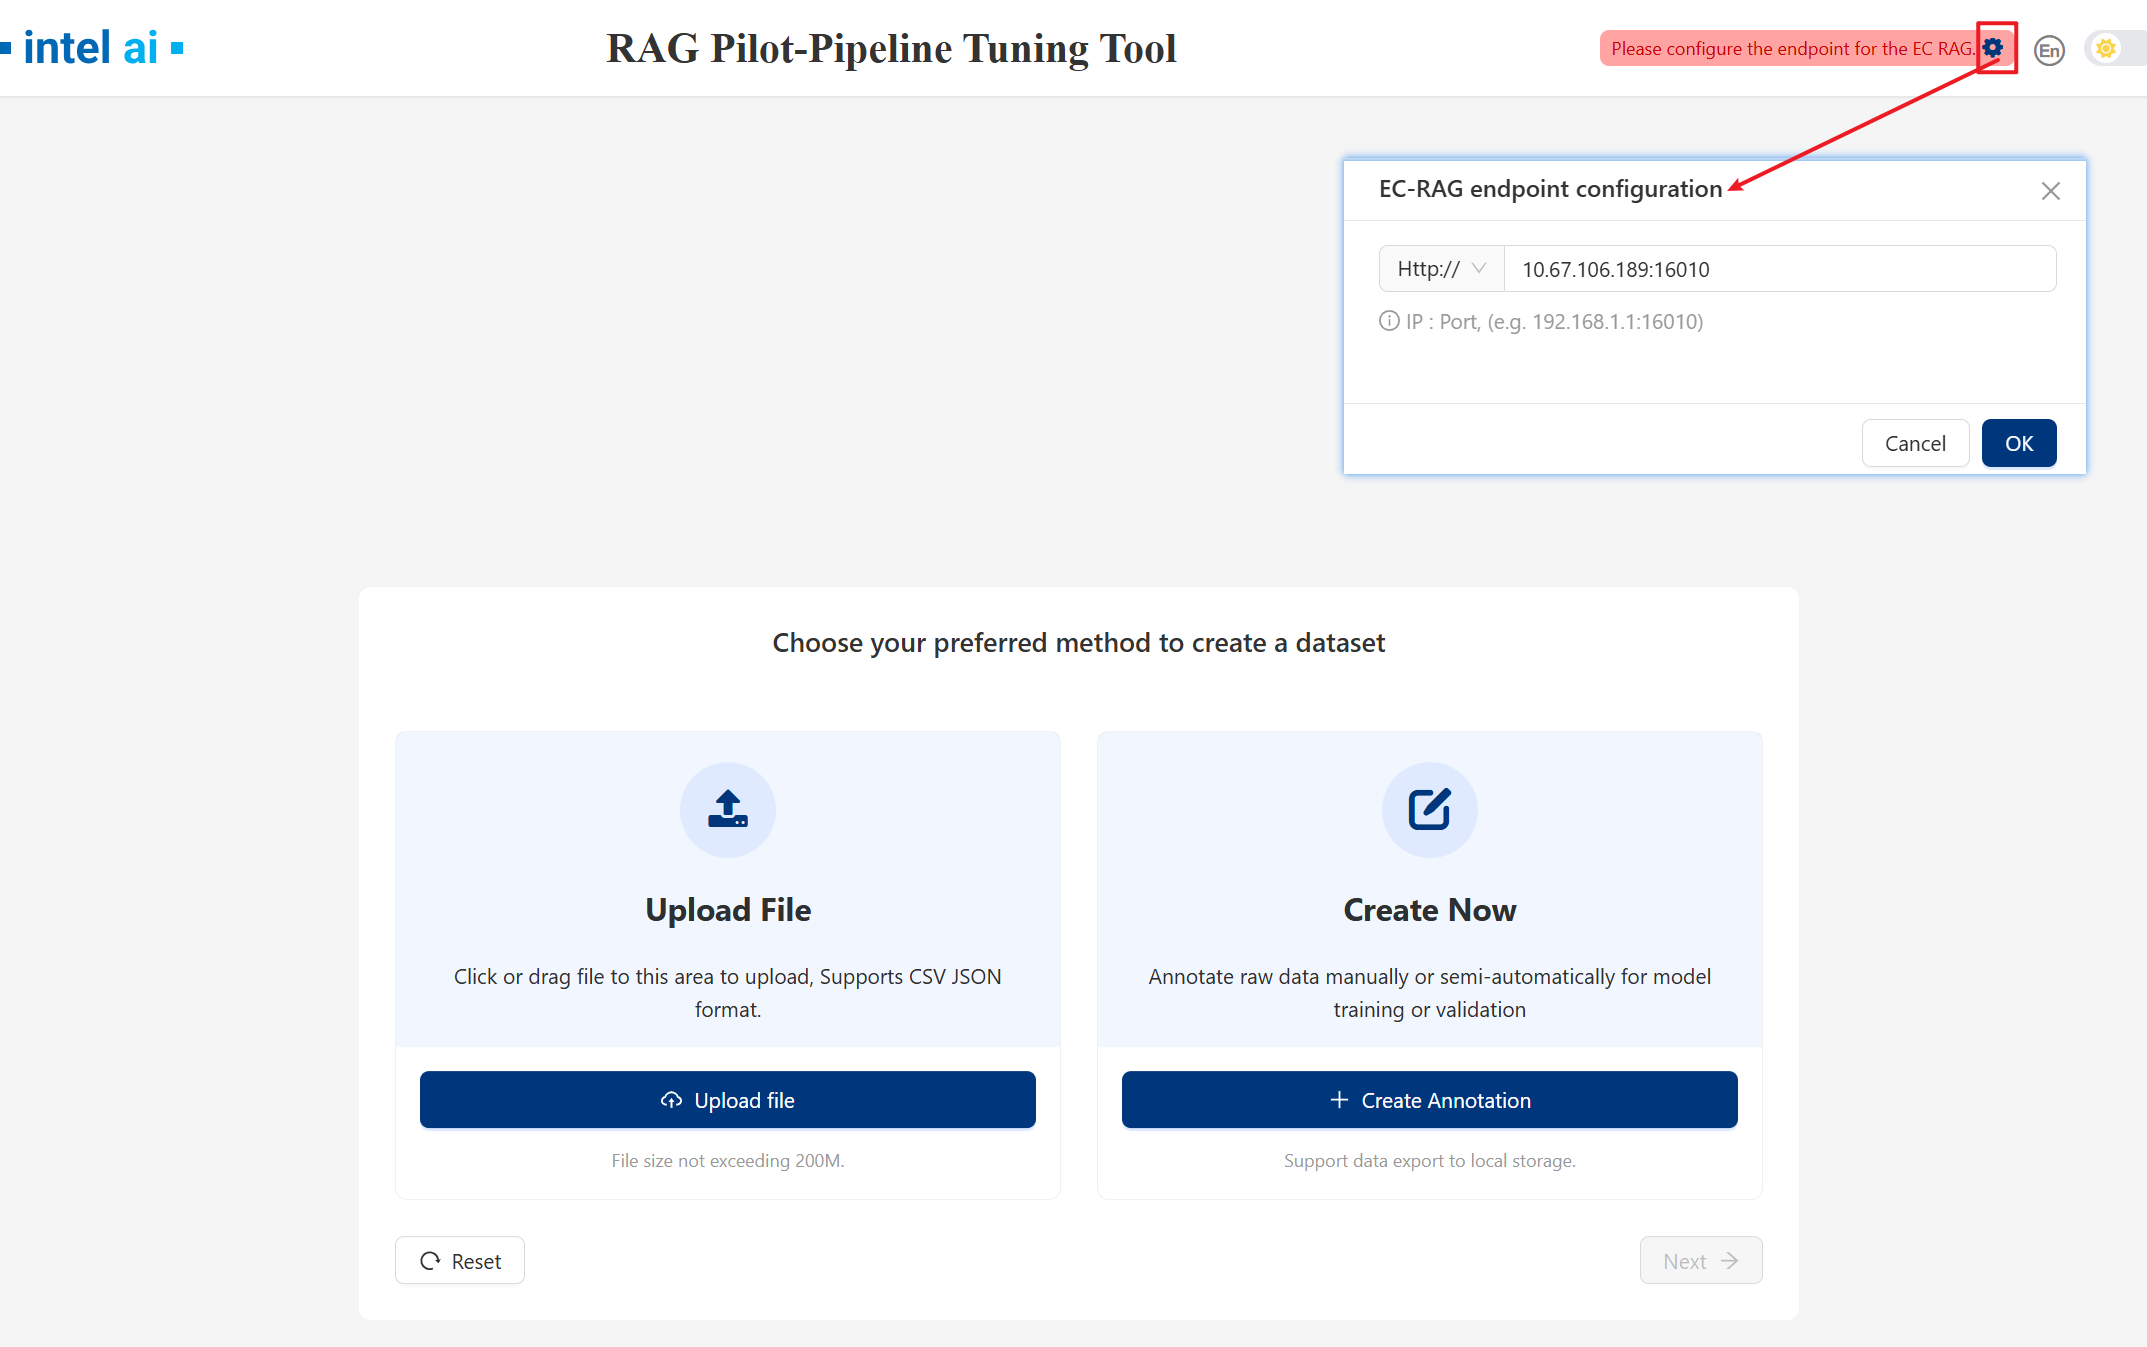Click the EC-RAG endpoint settings gear icon
The width and height of the screenshot is (2147, 1347).
[1994, 47]
